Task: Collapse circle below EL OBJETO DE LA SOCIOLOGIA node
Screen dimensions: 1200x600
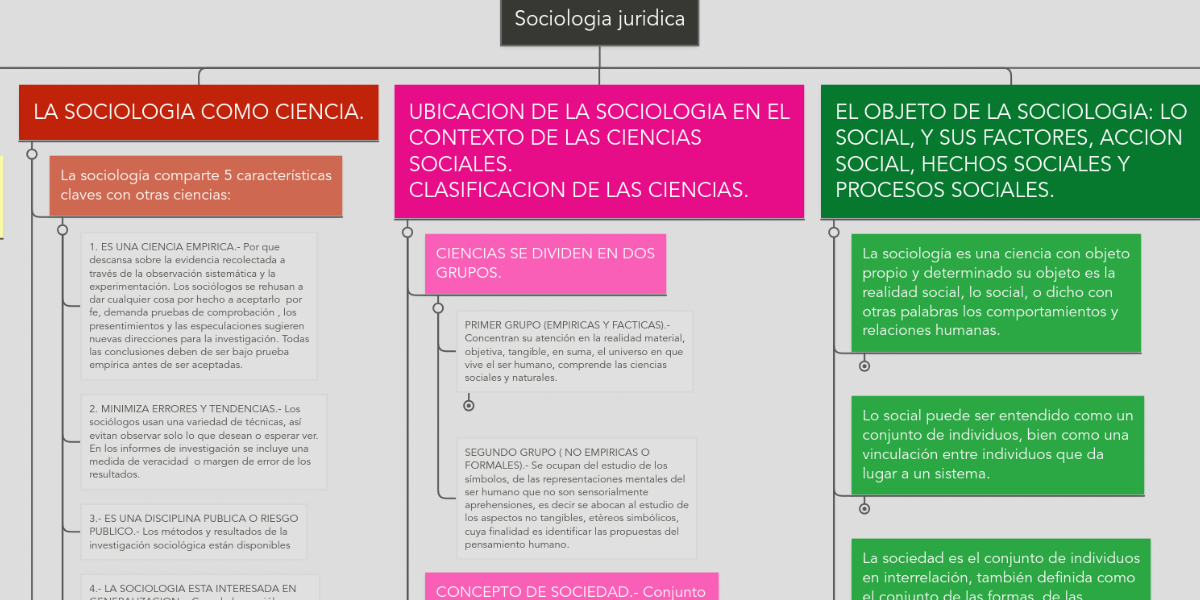Action: coord(834,232)
